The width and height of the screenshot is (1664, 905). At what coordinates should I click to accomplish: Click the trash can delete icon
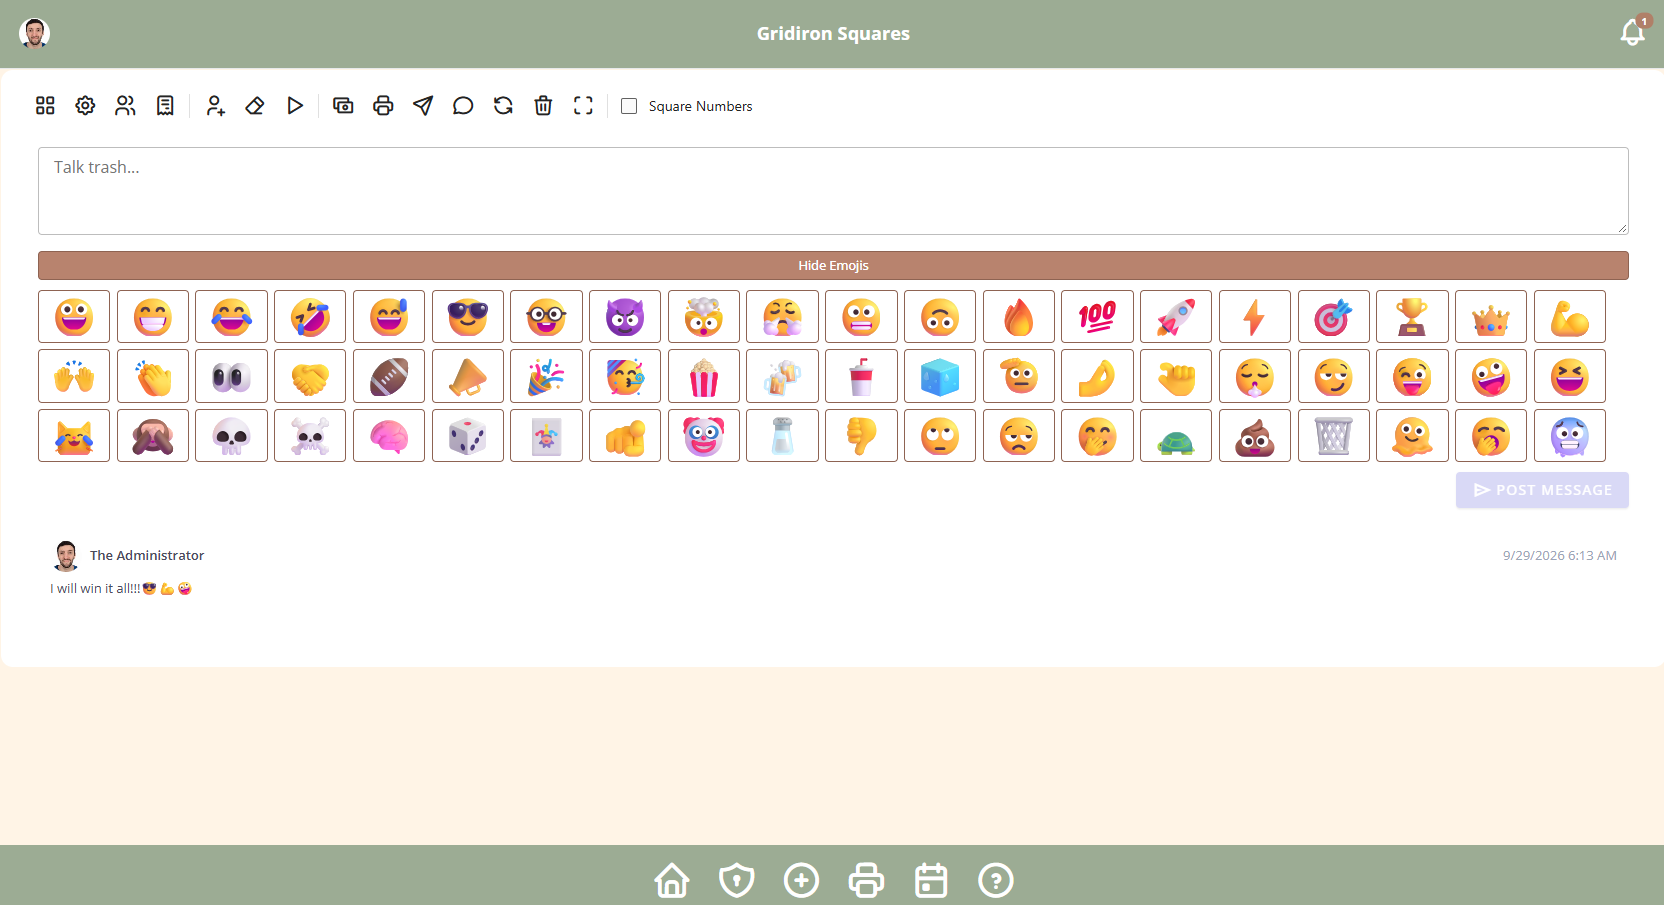point(543,106)
